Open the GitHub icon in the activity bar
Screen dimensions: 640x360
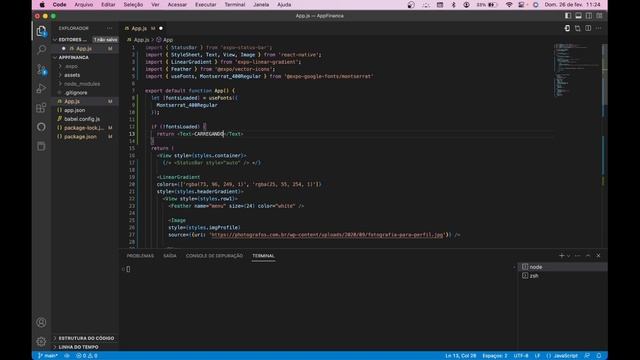tap(41, 127)
